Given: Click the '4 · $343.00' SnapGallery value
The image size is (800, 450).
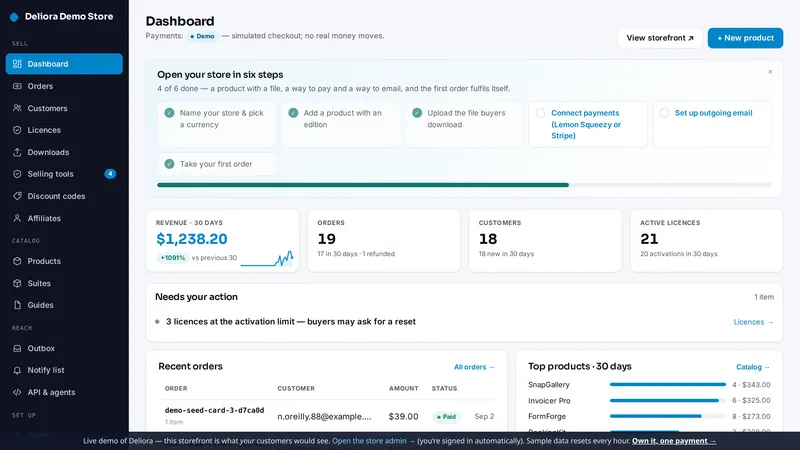Looking at the screenshot, I should click(x=751, y=385).
